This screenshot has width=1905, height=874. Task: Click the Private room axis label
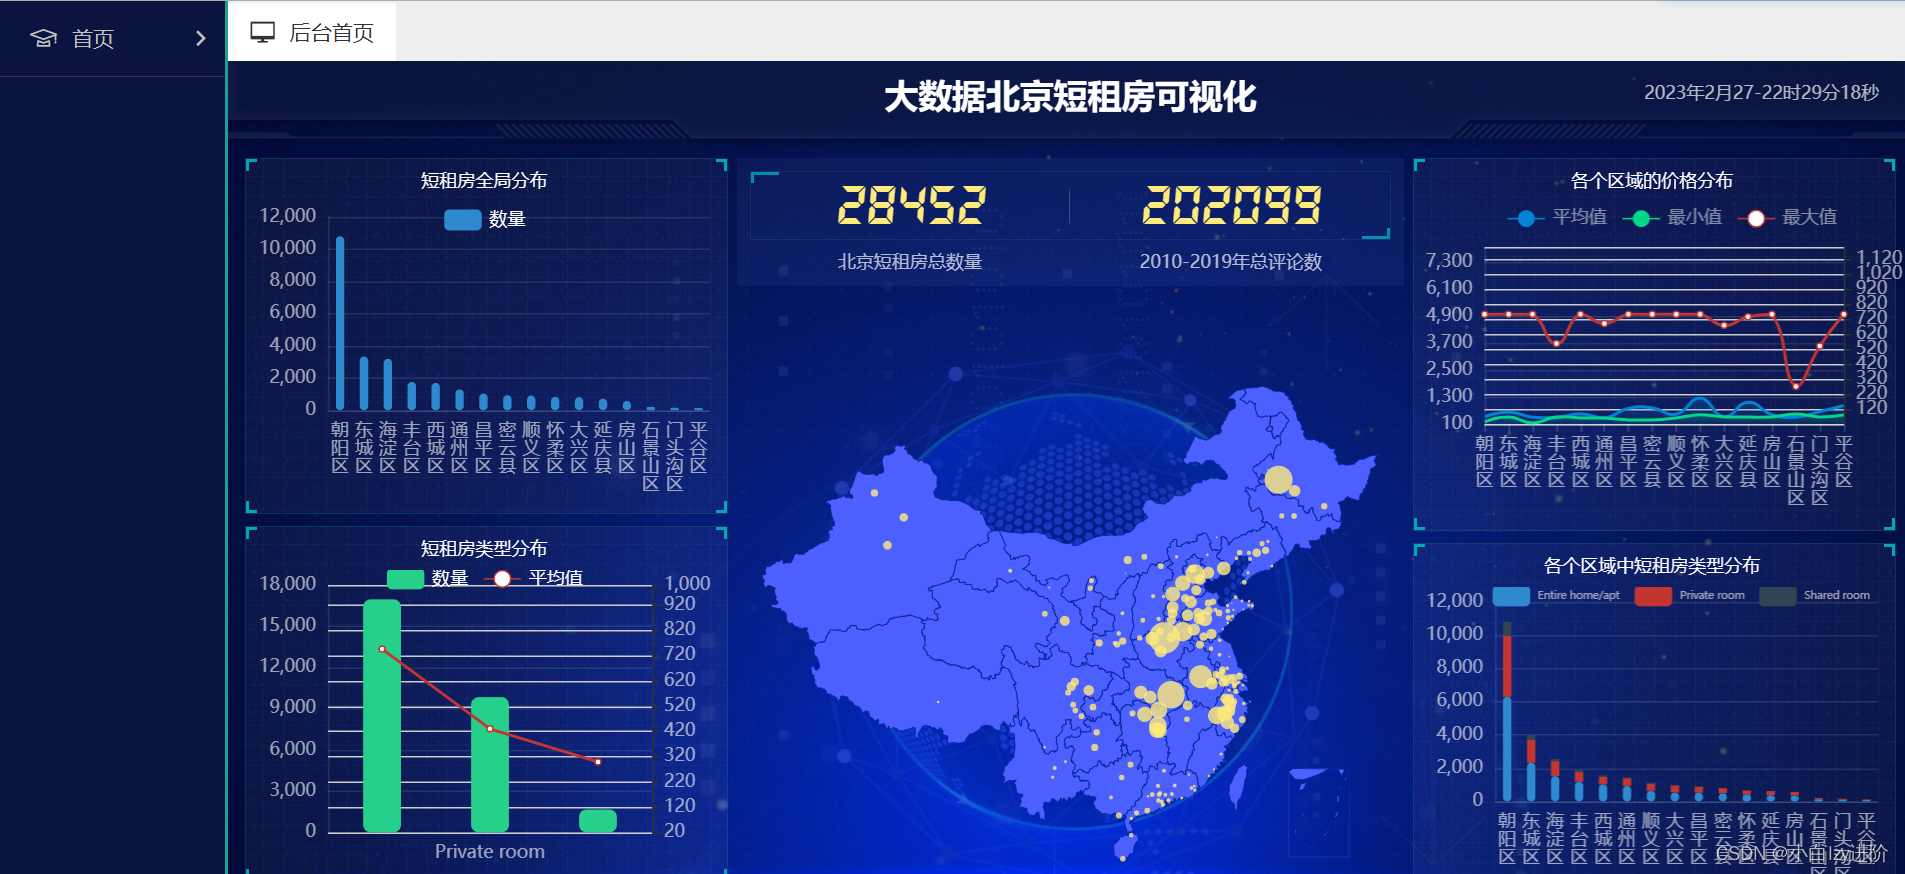tap(490, 852)
